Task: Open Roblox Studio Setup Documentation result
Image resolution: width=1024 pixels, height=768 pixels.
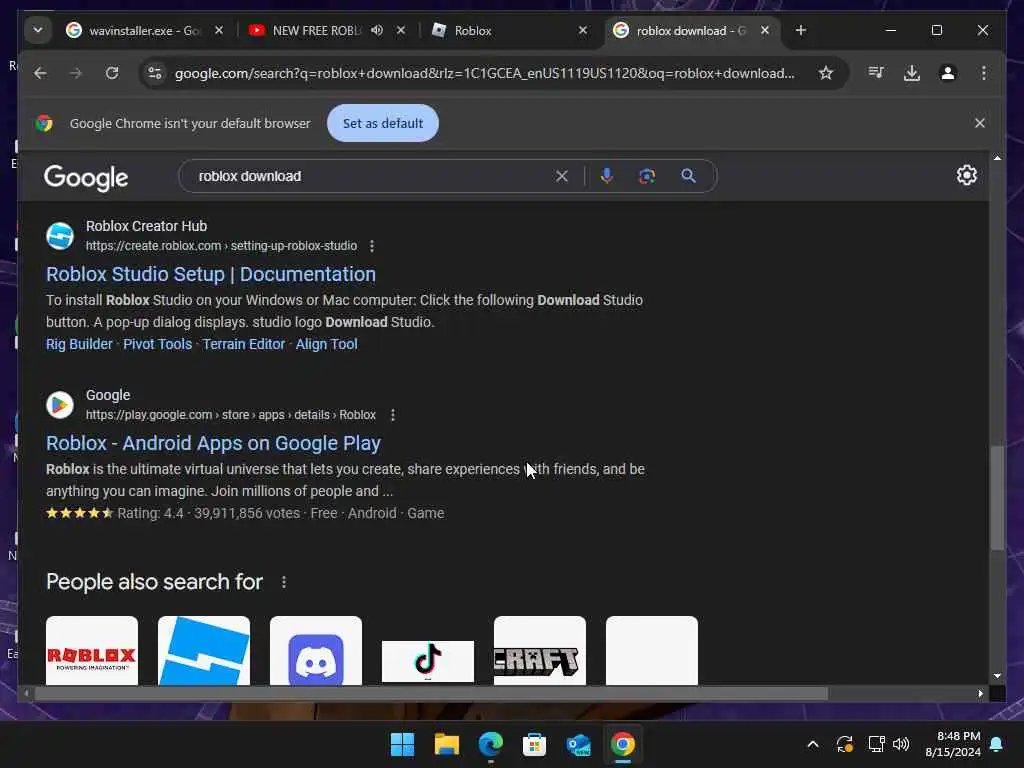Action: [211, 274]
